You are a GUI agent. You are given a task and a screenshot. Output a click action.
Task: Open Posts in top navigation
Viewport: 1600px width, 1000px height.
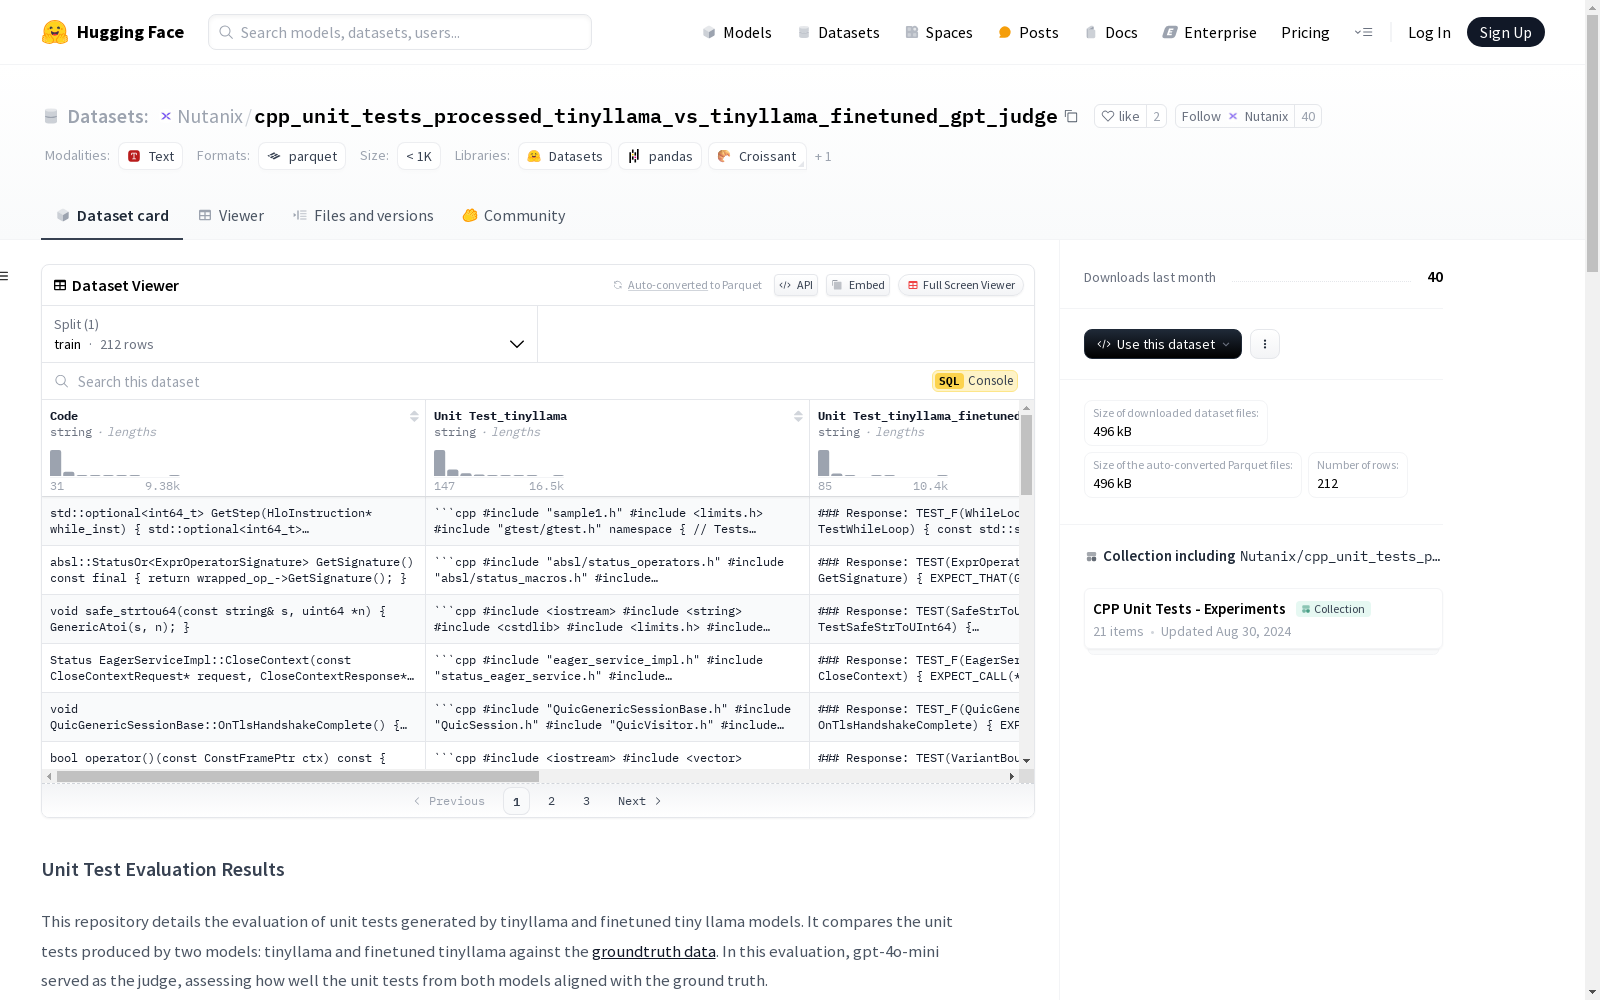click(x=1028, y=32)
